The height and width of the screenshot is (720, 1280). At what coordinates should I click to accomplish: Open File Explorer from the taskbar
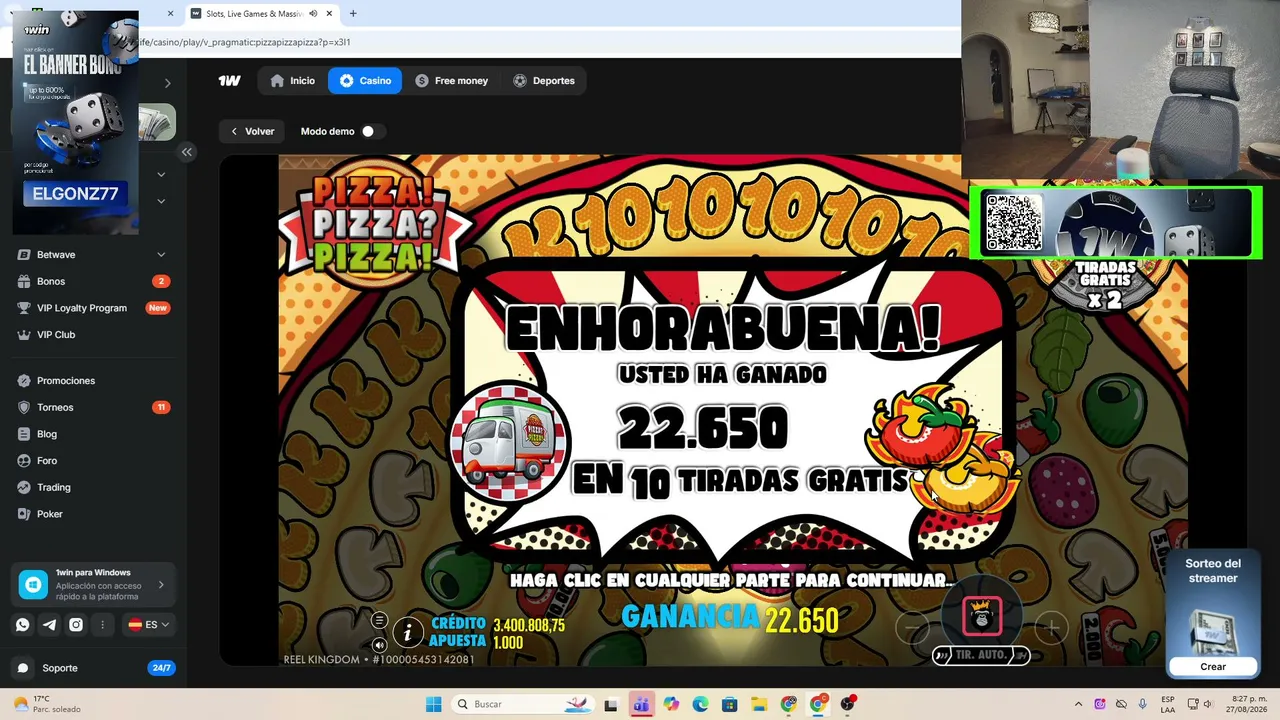pyautogui.click(x=759, y=704)
